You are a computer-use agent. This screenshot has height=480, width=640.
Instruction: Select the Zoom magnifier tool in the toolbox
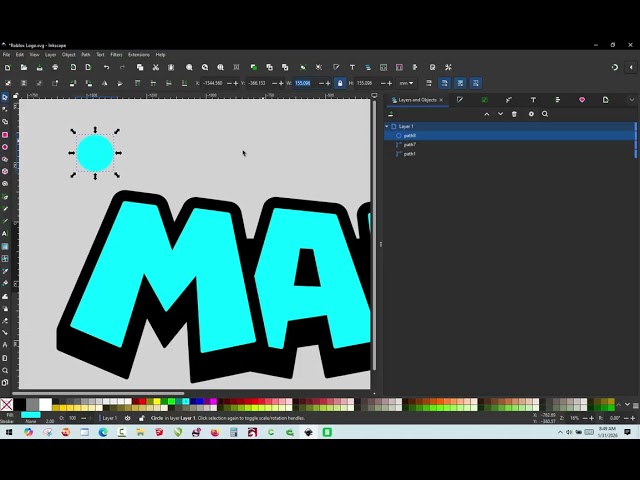tap(5, 371)
